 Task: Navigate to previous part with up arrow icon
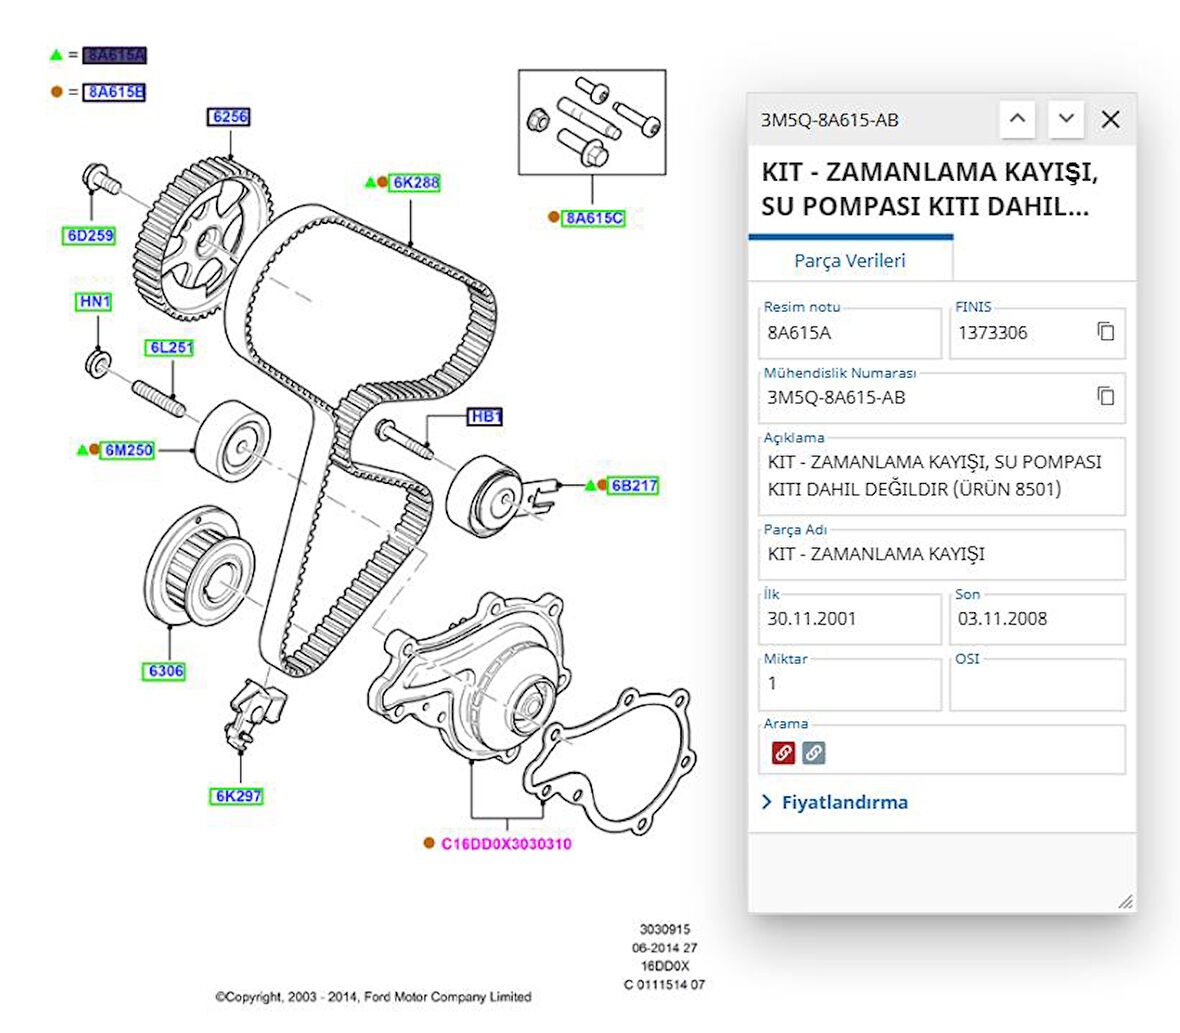point(1018,119)
